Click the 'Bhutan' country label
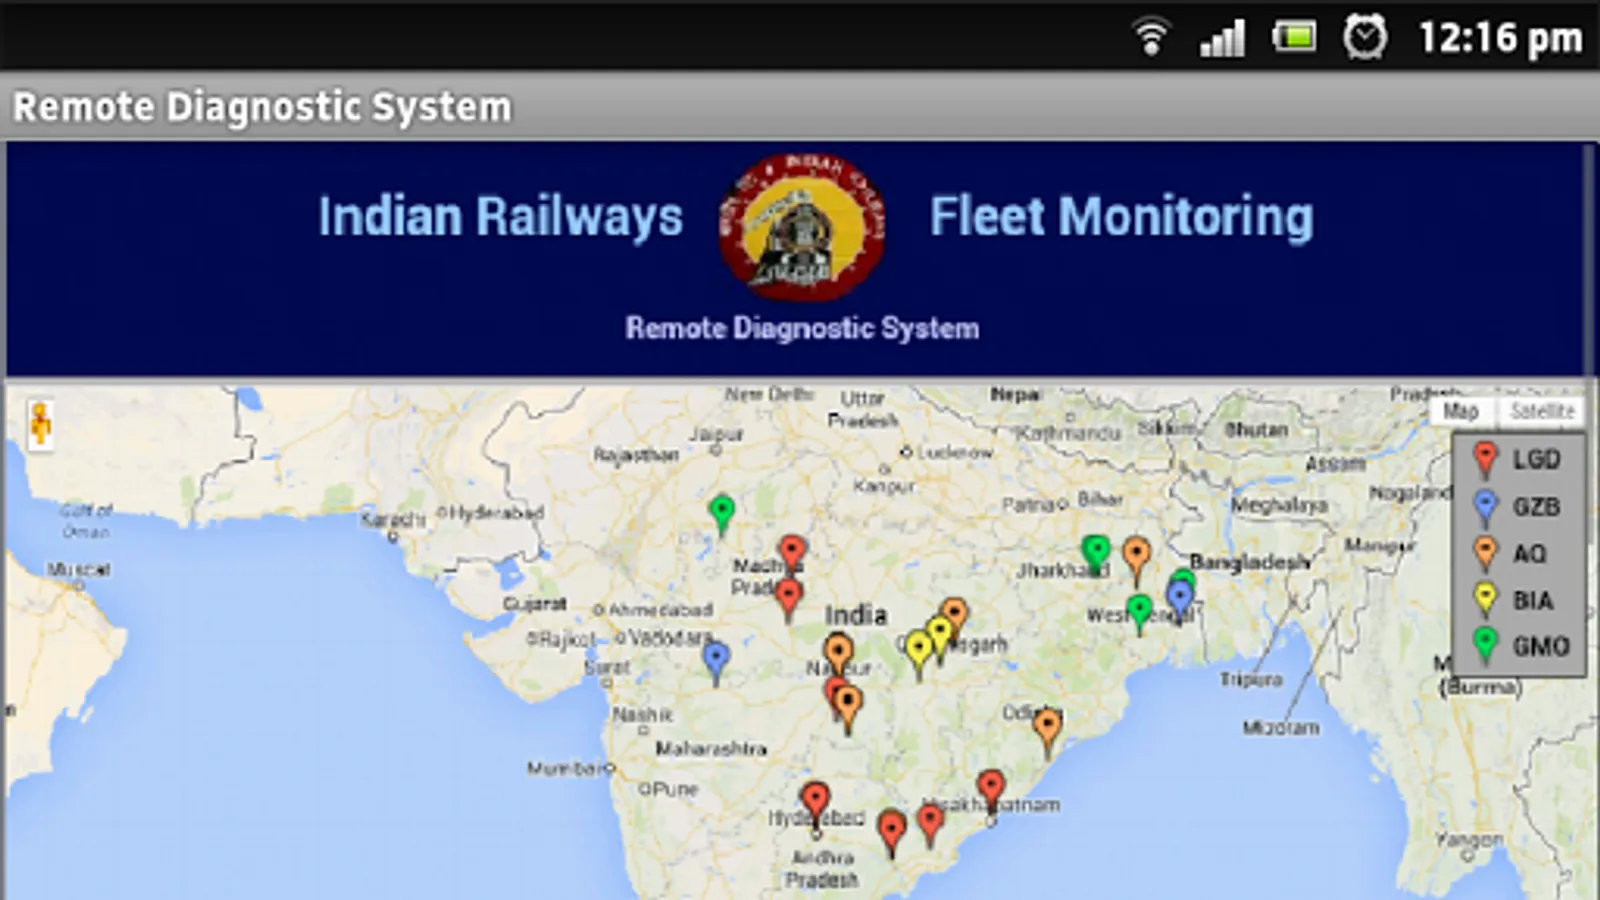This screenshot has height=900, width=1600. click(x=1257, y=429)
